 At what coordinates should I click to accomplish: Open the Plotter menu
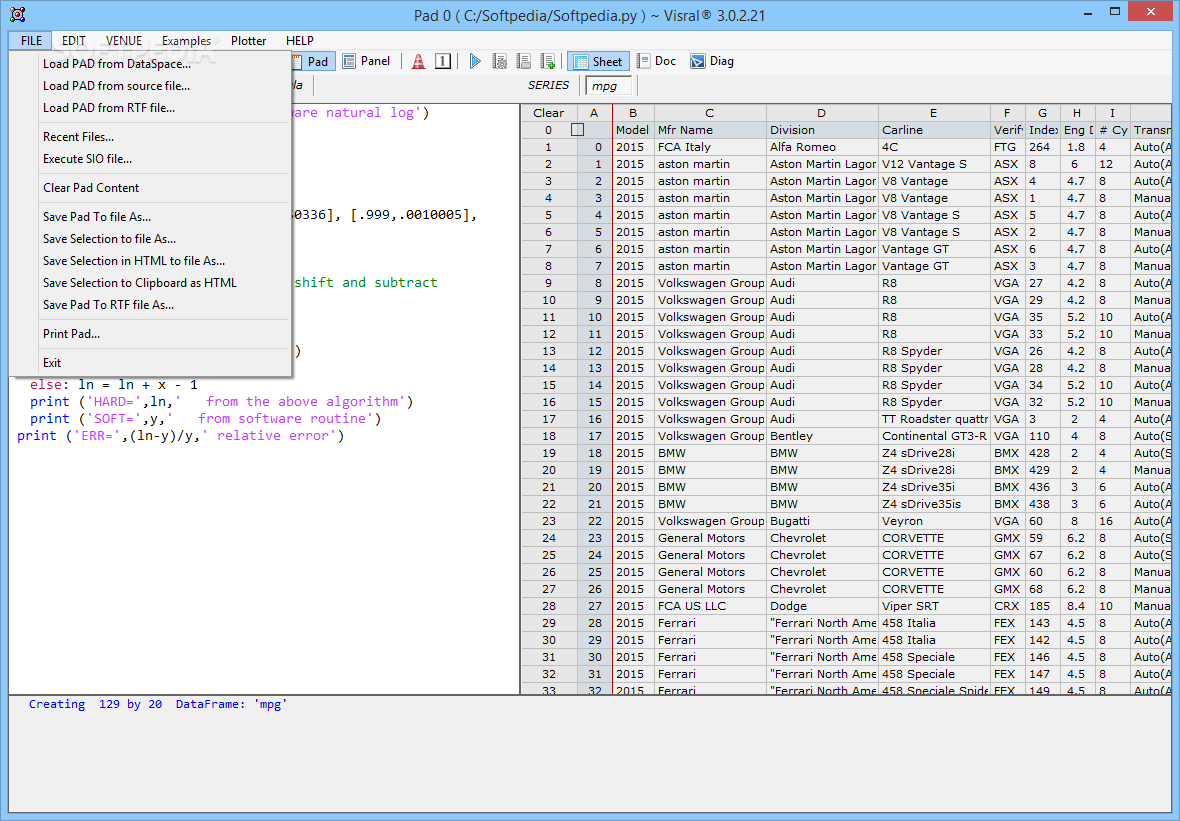point(248,41)
